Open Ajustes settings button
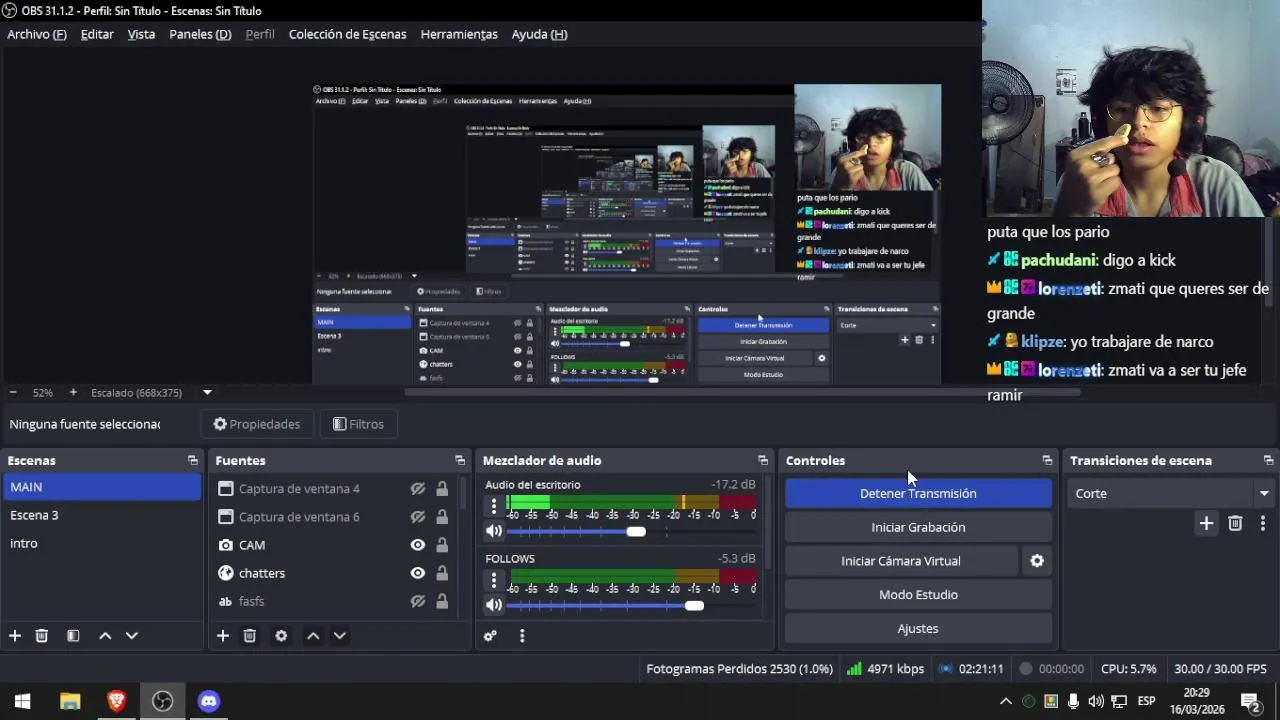The width and height of the screenshot is (1280, 720). [x=918, y=629]
